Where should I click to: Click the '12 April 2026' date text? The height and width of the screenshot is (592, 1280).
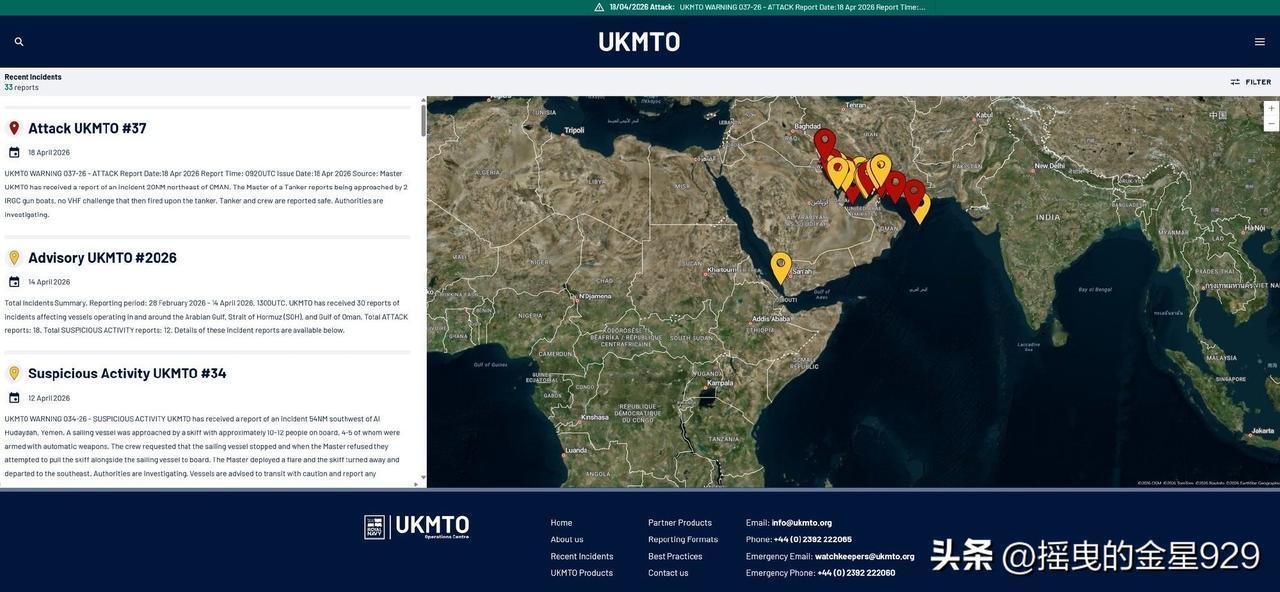49,398
